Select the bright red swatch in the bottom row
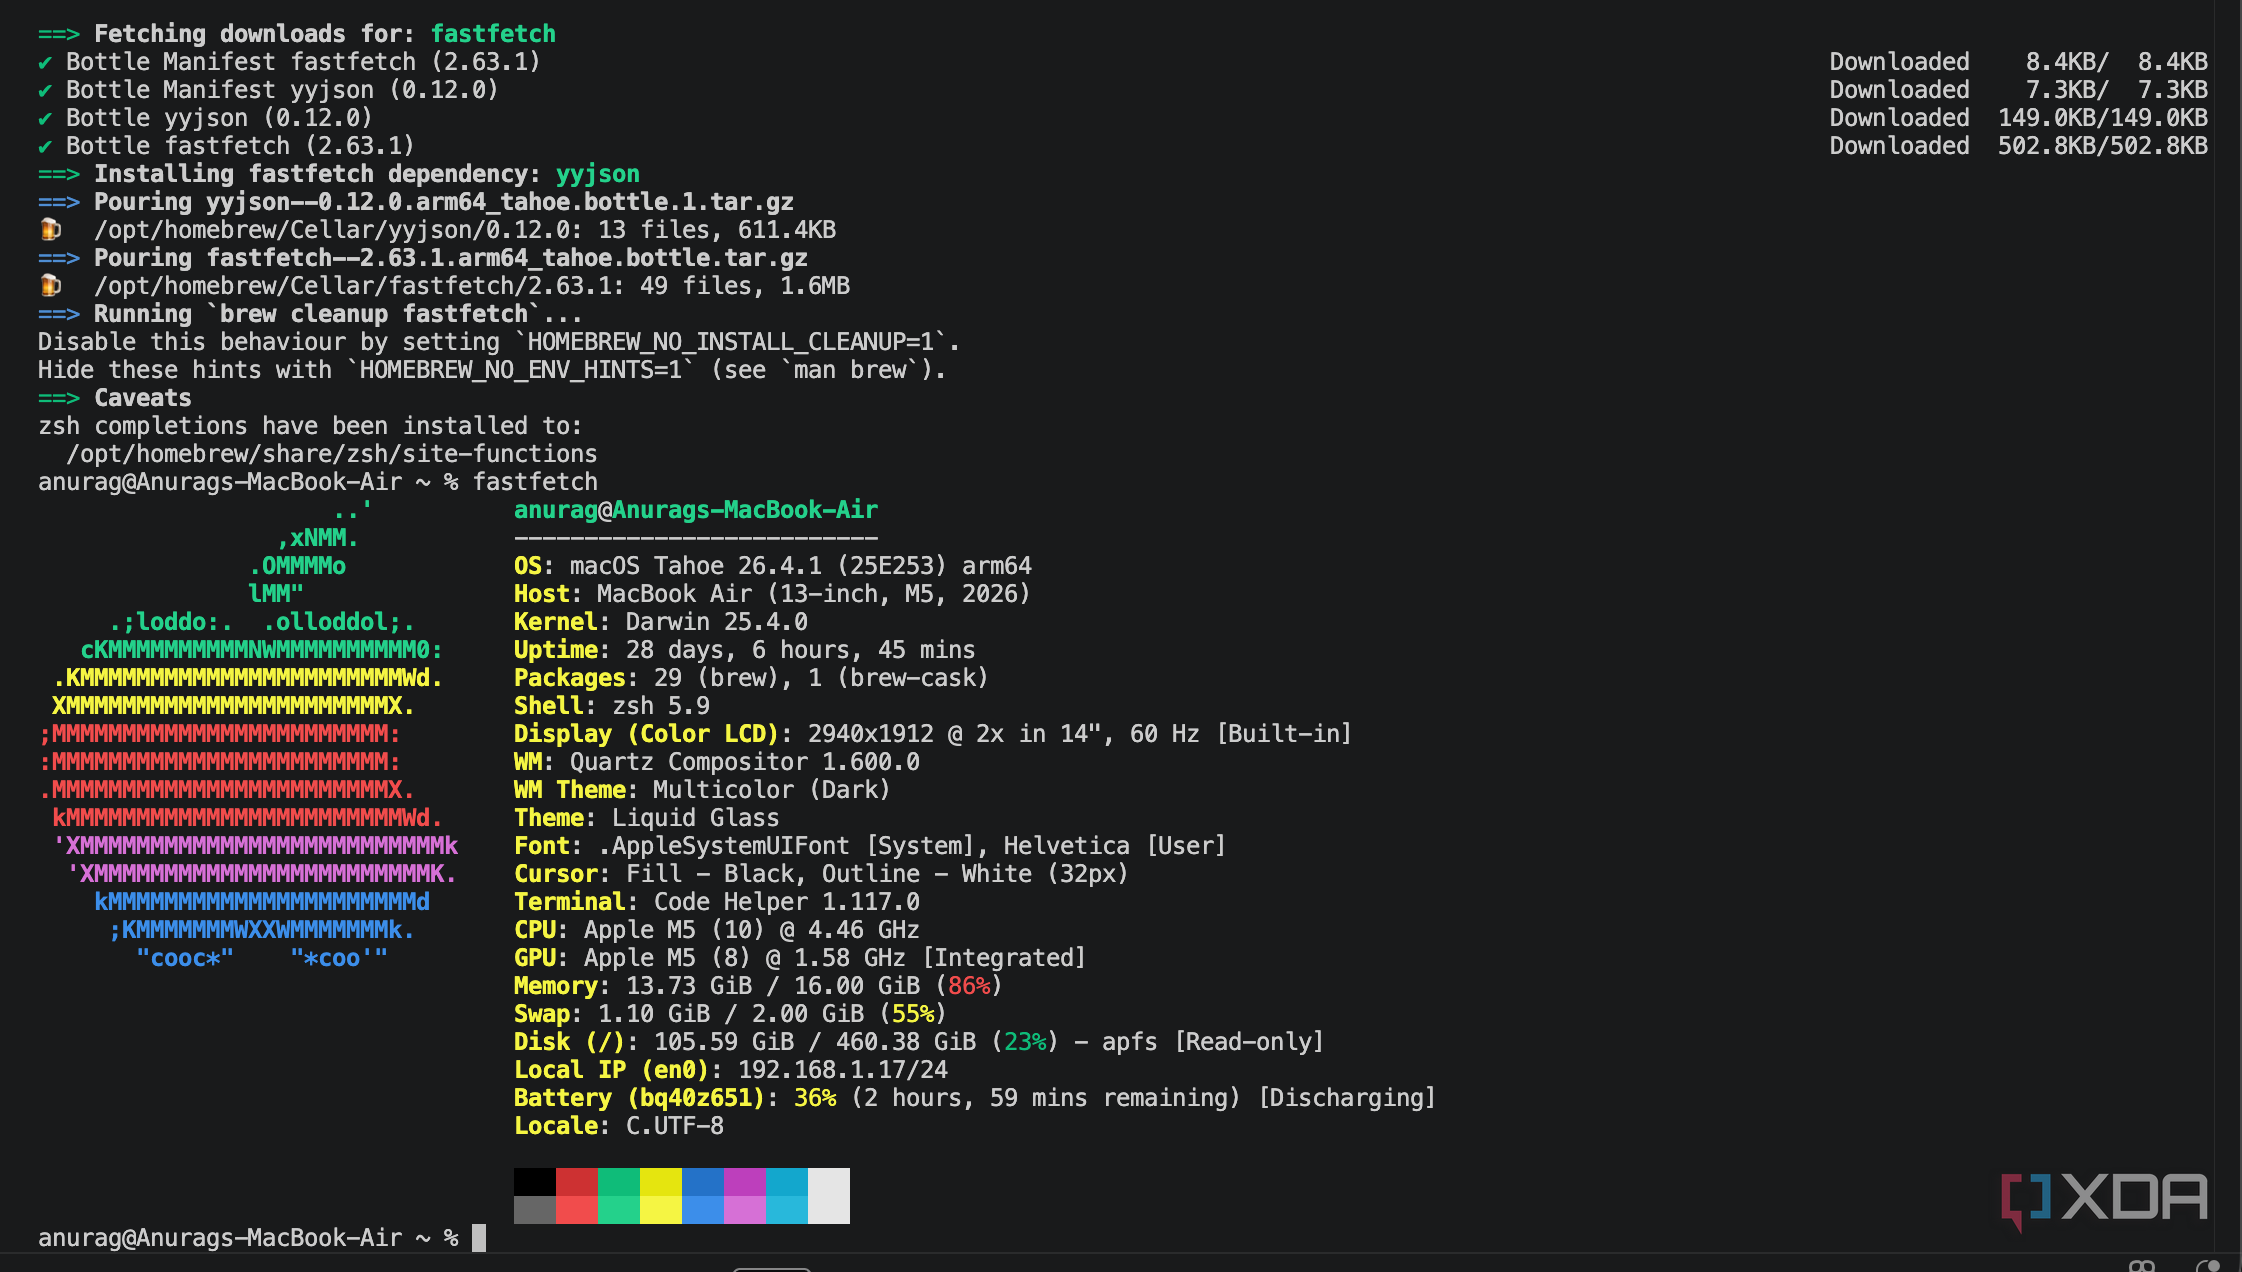The width and height of the screenshot is (2242, 1272). (x=577, y=1210)
